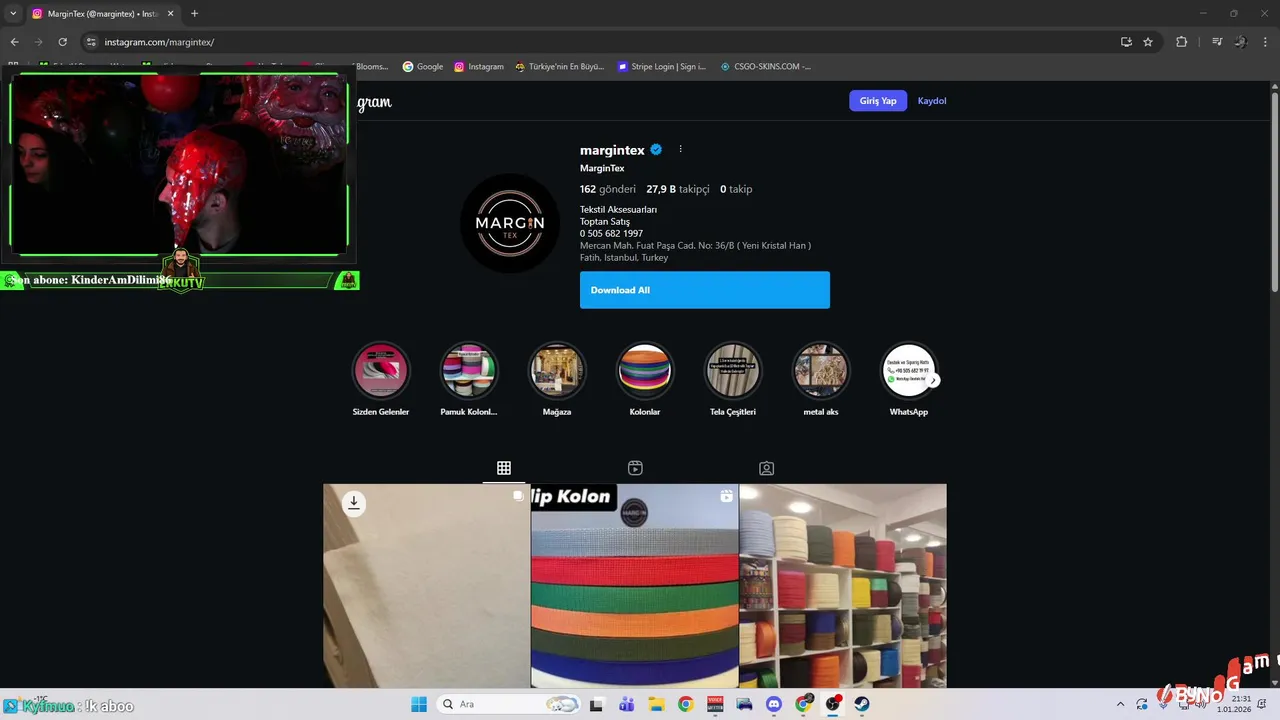
Task: Click the browser back arrow
Action: click(x=14, y=42)
